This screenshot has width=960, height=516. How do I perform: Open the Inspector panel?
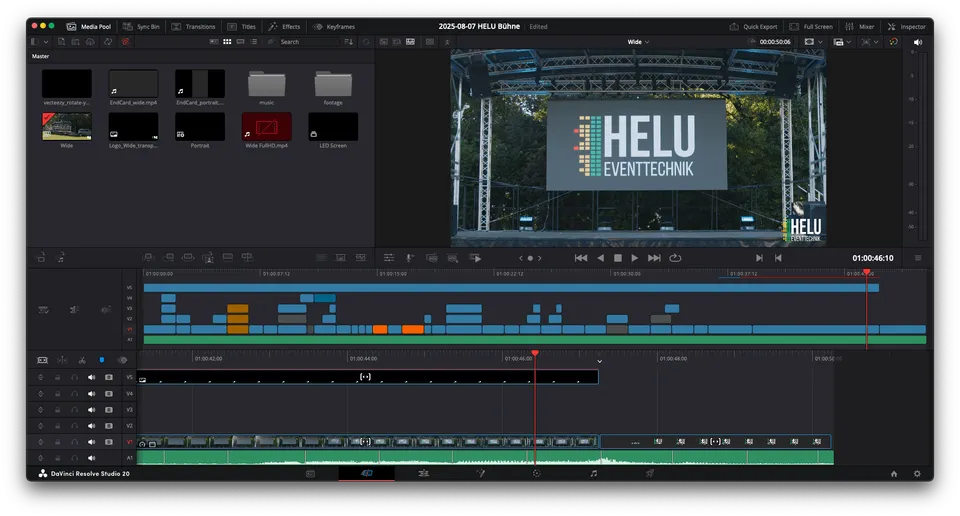[x=907, y=26]
